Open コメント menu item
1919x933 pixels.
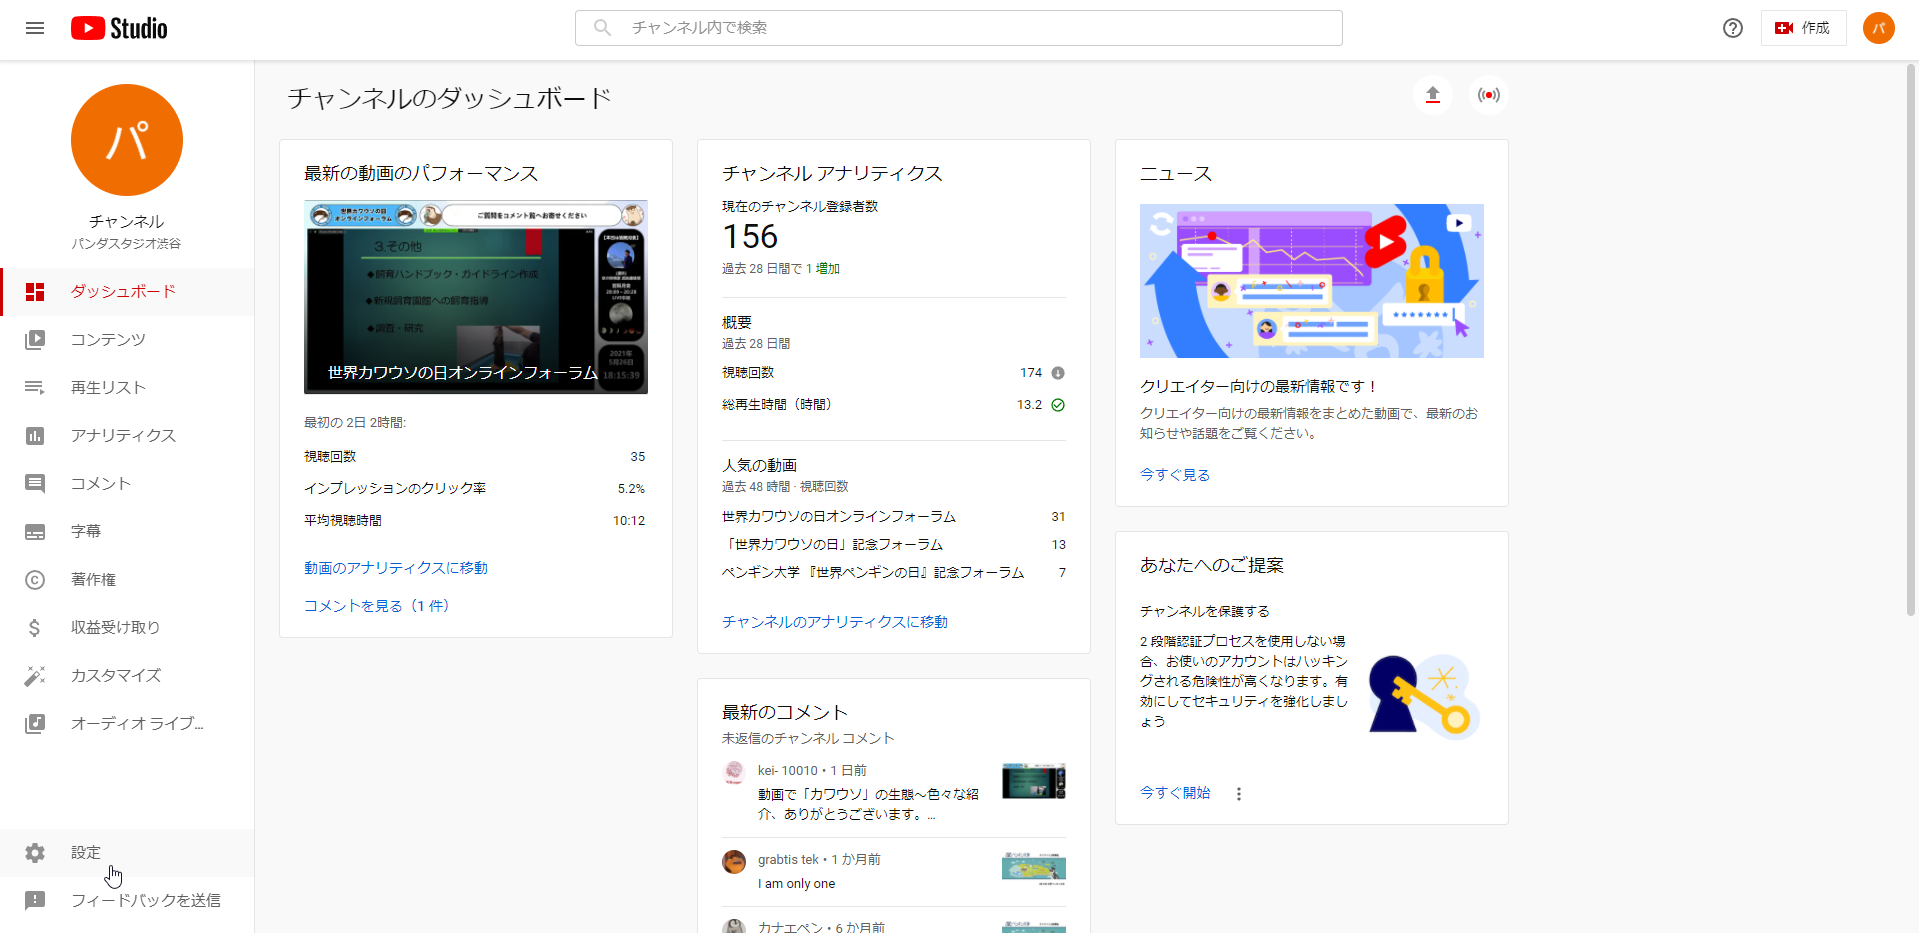pyautogui.click(x=127, y=484)
